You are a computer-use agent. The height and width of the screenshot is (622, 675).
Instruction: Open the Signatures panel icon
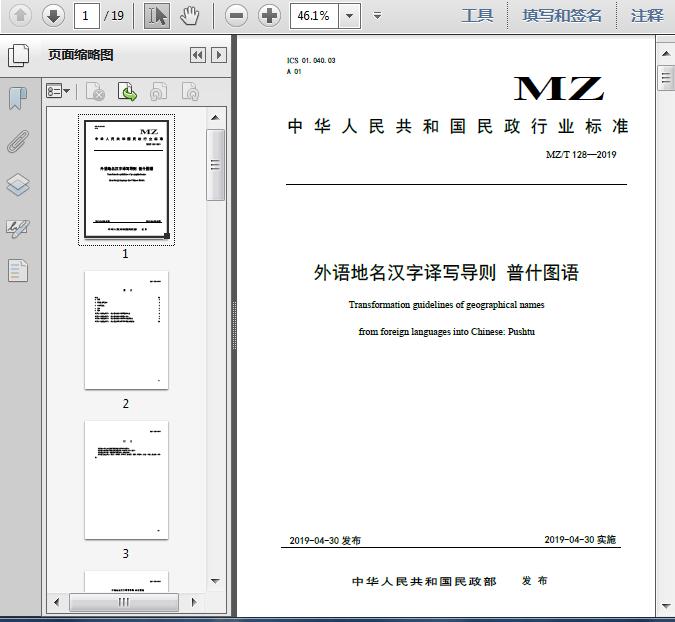18,228
